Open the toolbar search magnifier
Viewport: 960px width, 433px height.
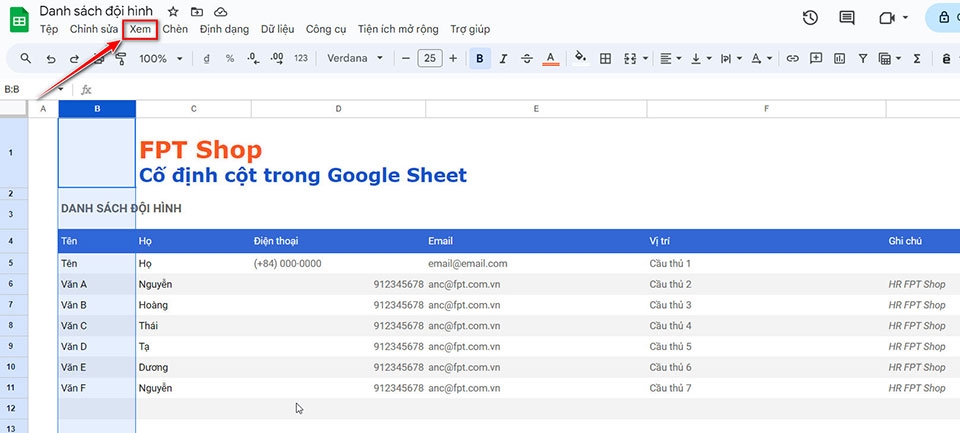[x=26, y=58]
